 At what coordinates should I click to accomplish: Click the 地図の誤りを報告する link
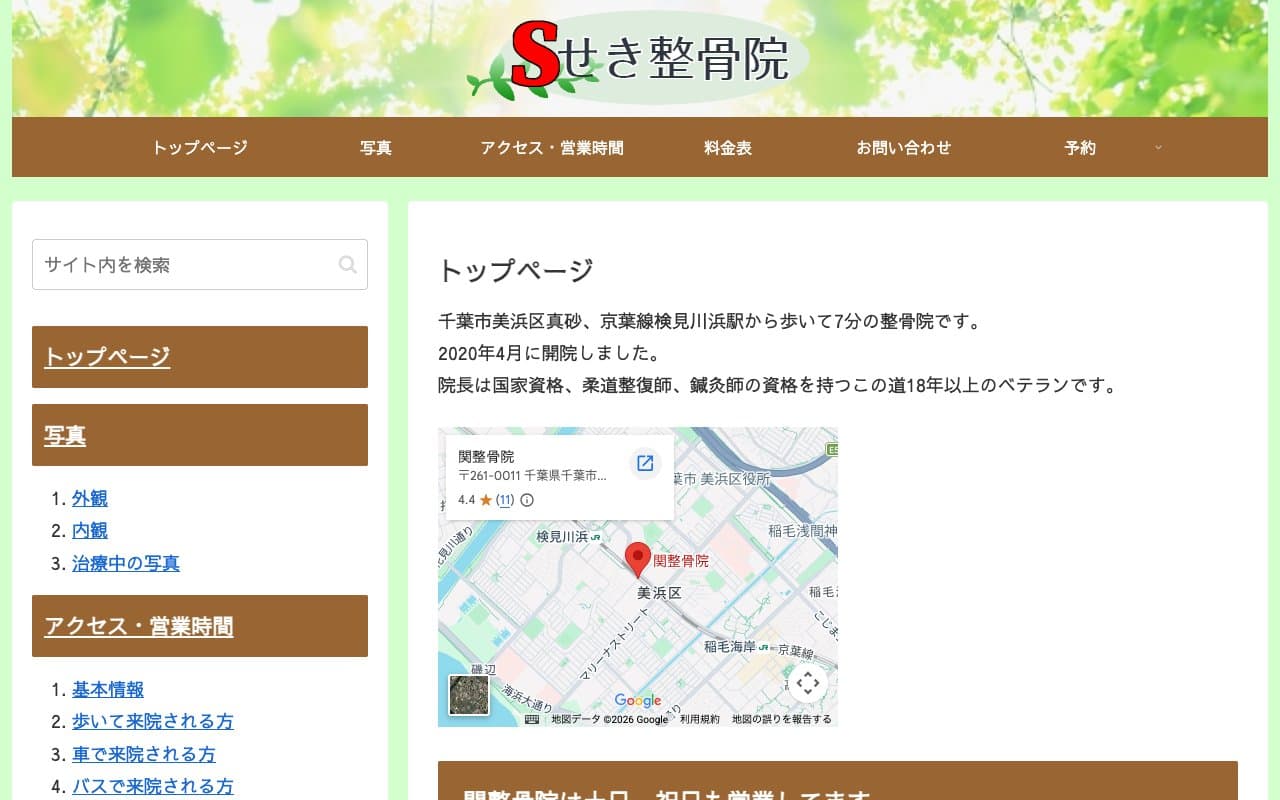tap(781, 719)
